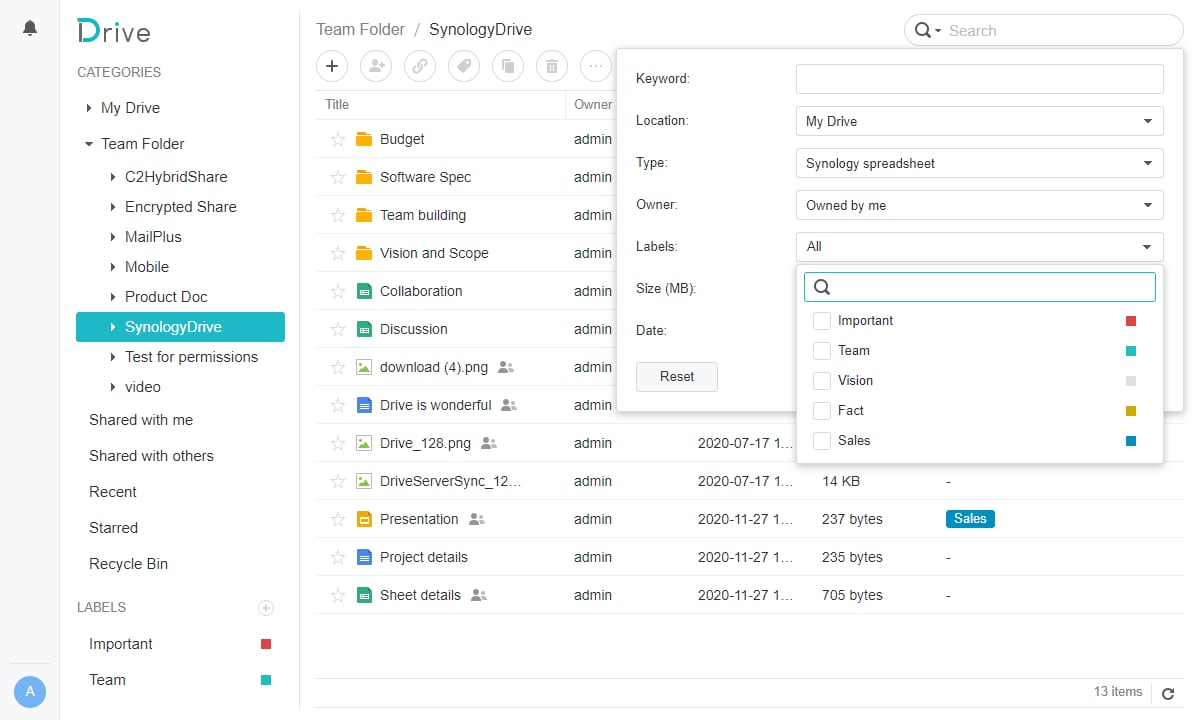The height and width of the screenshot is (720, 1200).
Task: Star the Collaboration spreadsheet
Action: point(338,291)
